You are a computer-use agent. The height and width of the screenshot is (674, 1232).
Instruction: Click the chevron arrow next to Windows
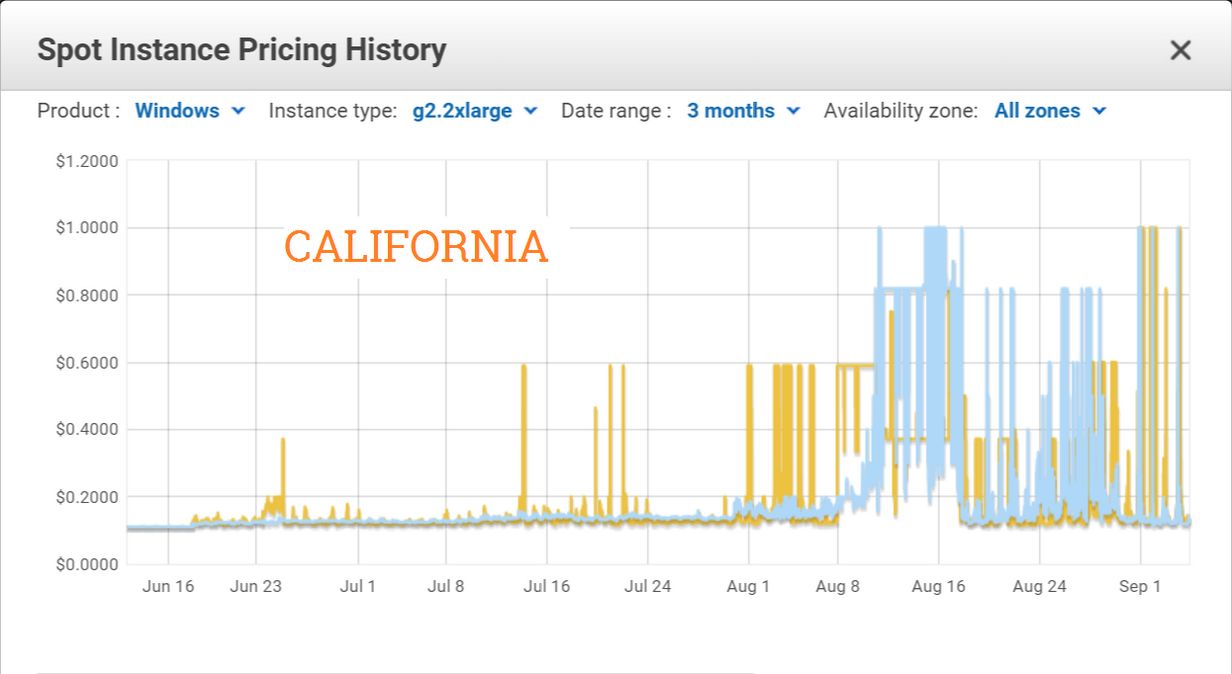click(x=238, y=111)
